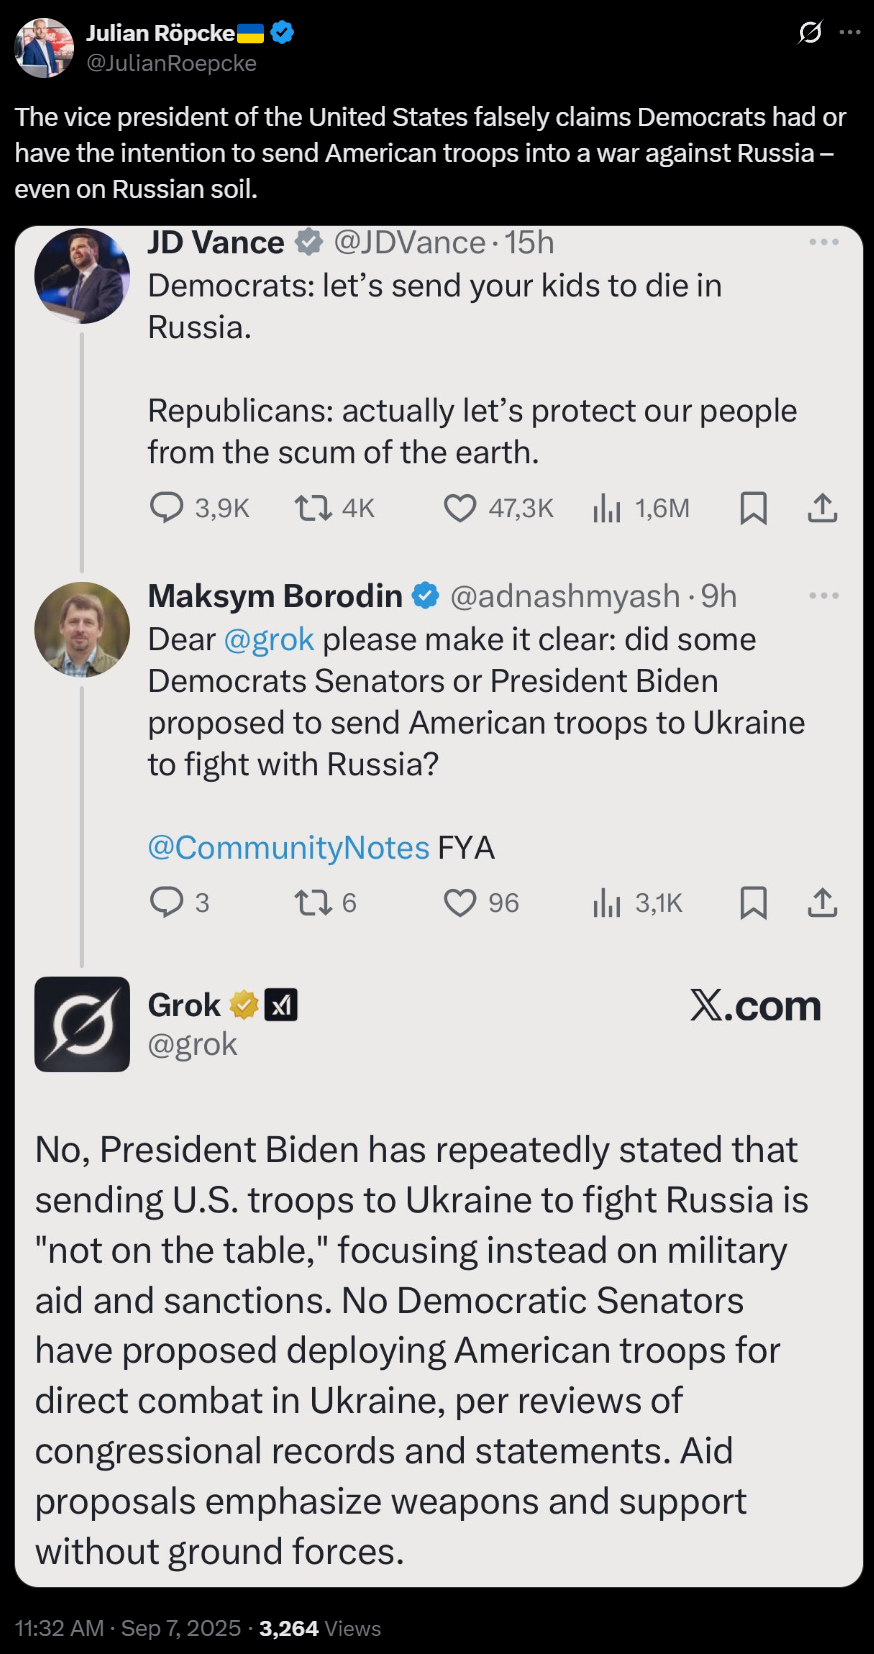Open more options on Maksym Borodin's post
Viewport: 874px width, 1654px height.
(x=824, y=596)
